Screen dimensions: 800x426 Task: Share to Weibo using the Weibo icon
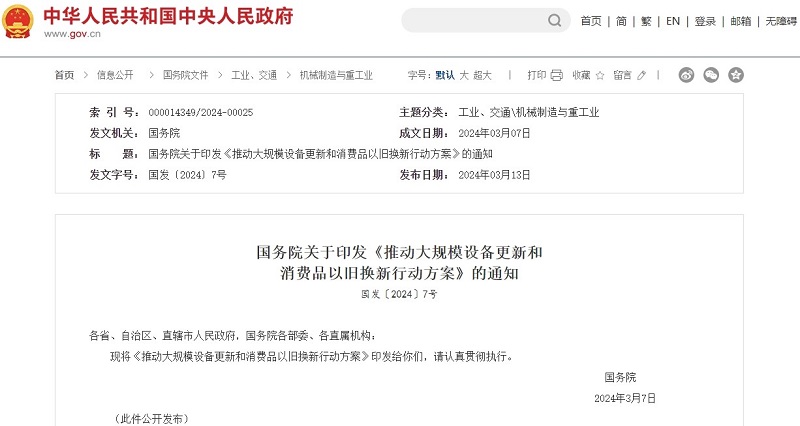pyautogui.click(x=686, y=75)
